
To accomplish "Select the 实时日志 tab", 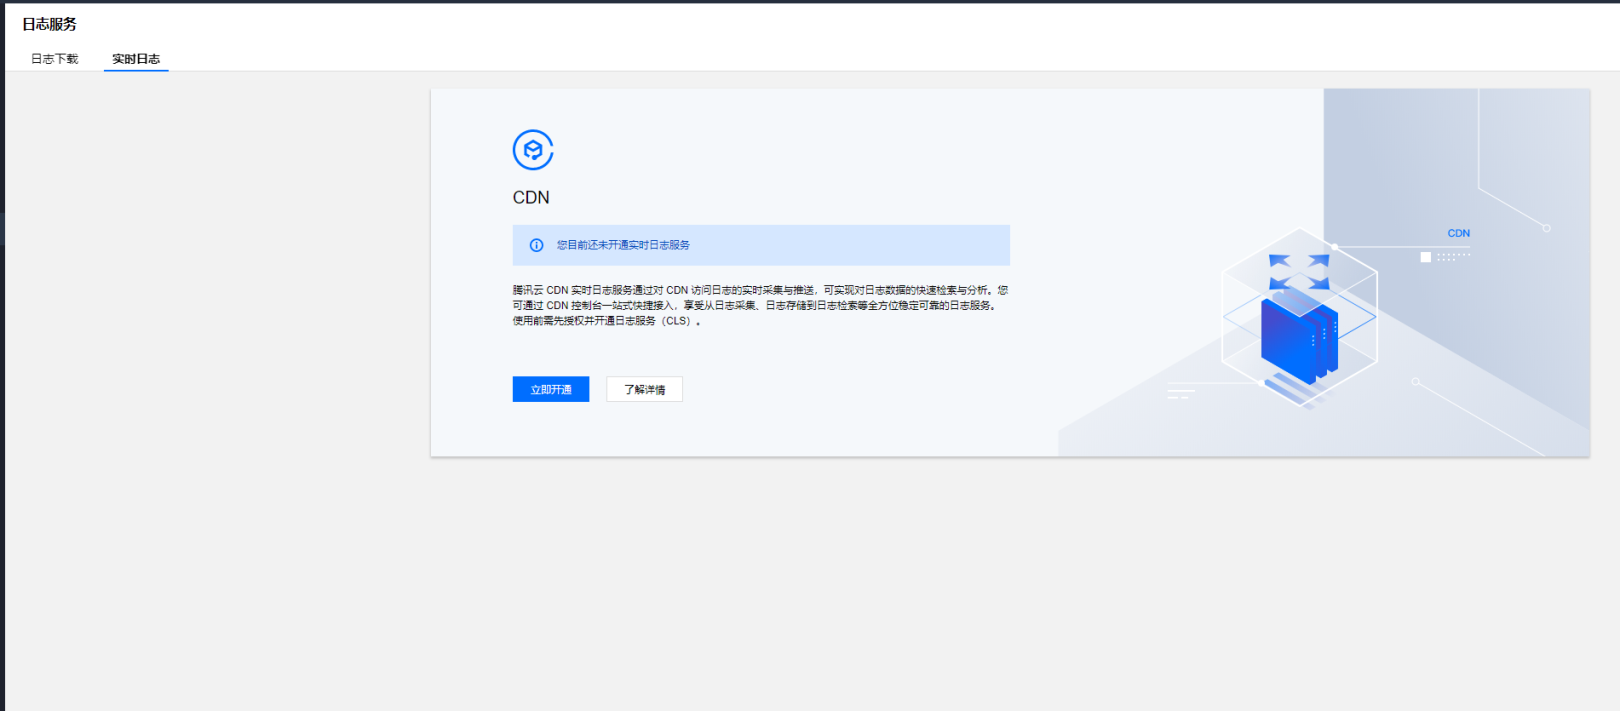I will (136, 59).
